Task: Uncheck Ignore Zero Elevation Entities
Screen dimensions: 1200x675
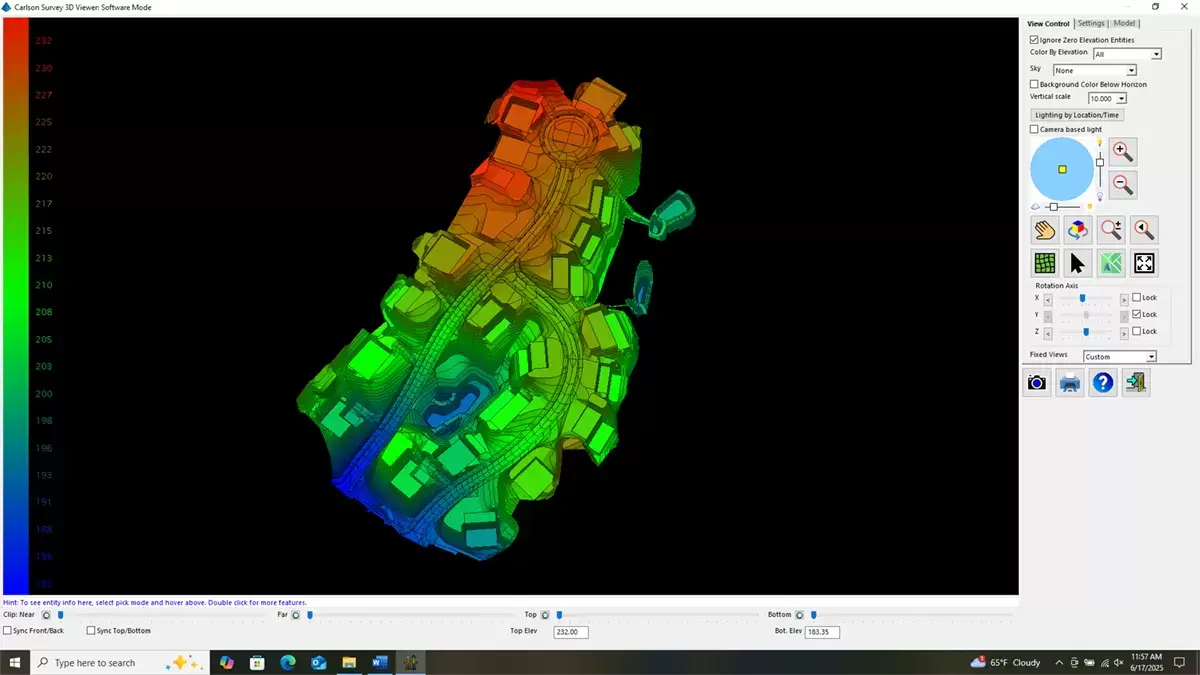Action: [x=1034, y=40]
